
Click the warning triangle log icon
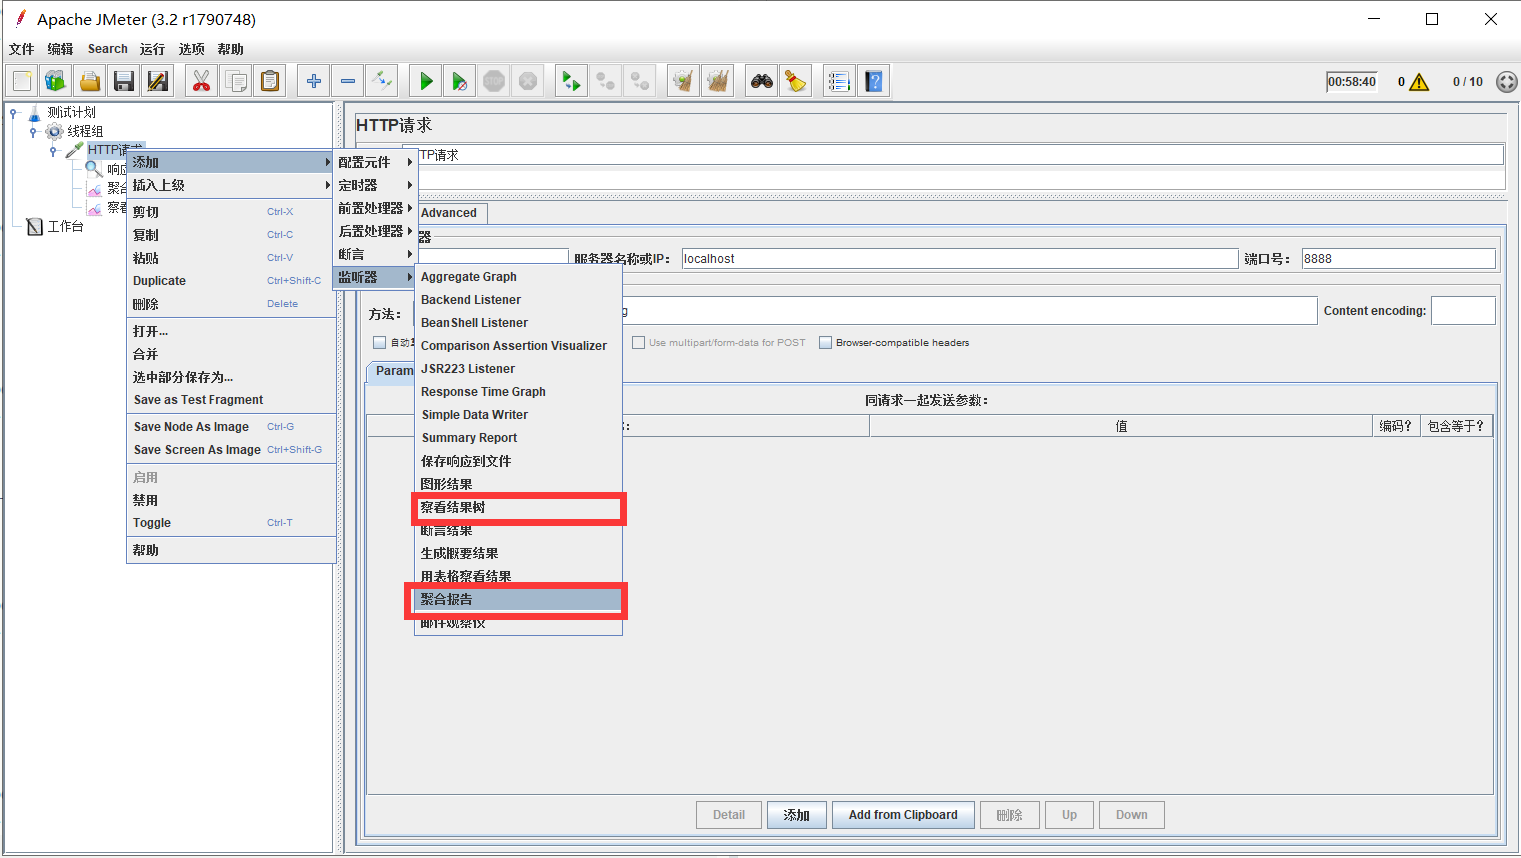(x=1419, y=82)
